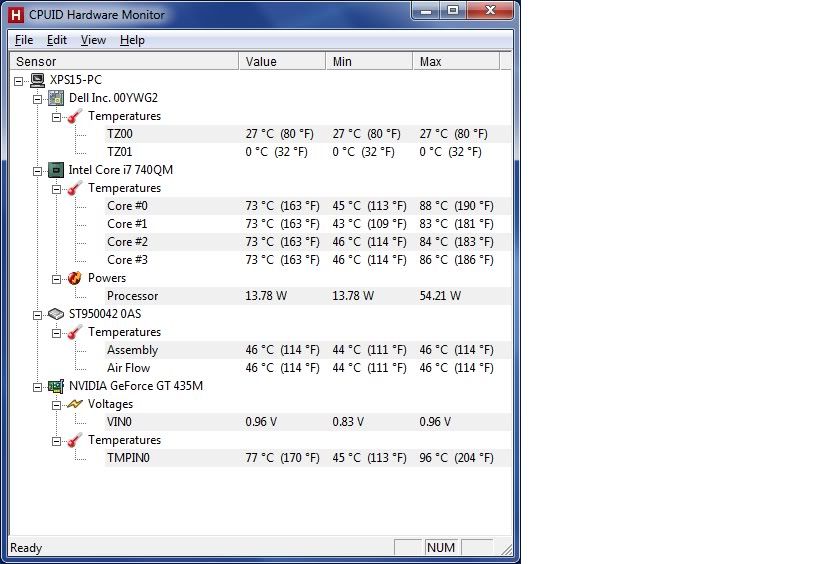Click the Intel Core i7 740QM label

(121, 170)
